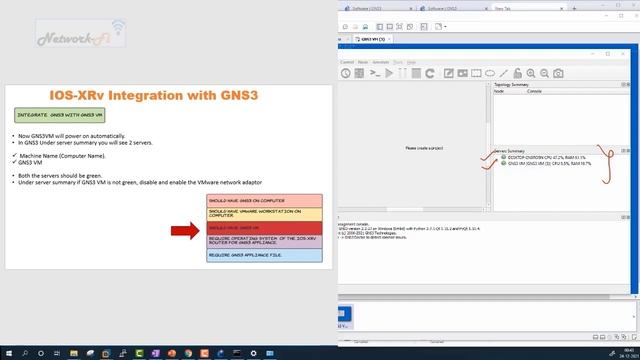Click the VMware manage snapshots toolbar icon
The height and width of the screenshot is (360, 640).
pyautogui.click(x=365, y=27)
